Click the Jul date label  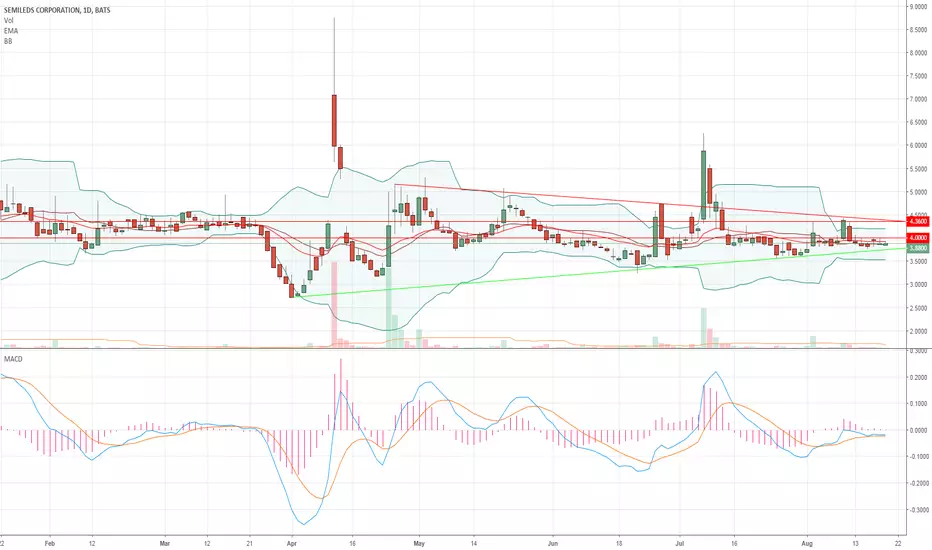679,543
